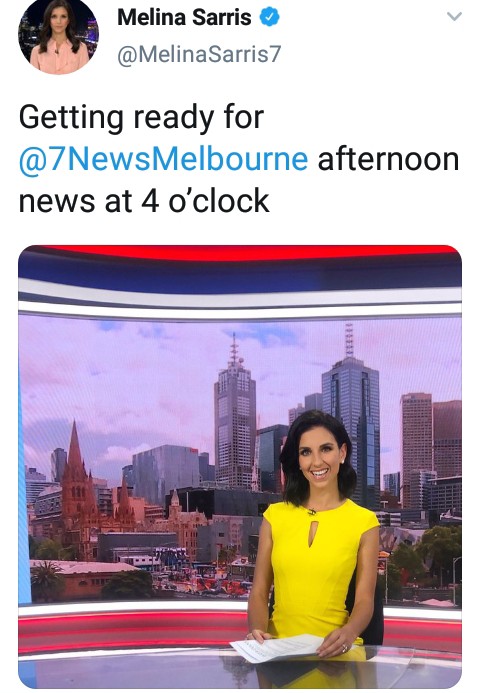Click the papers on the news desk
This screenshot has width=480, height=693.
click(x=278, y=648)
